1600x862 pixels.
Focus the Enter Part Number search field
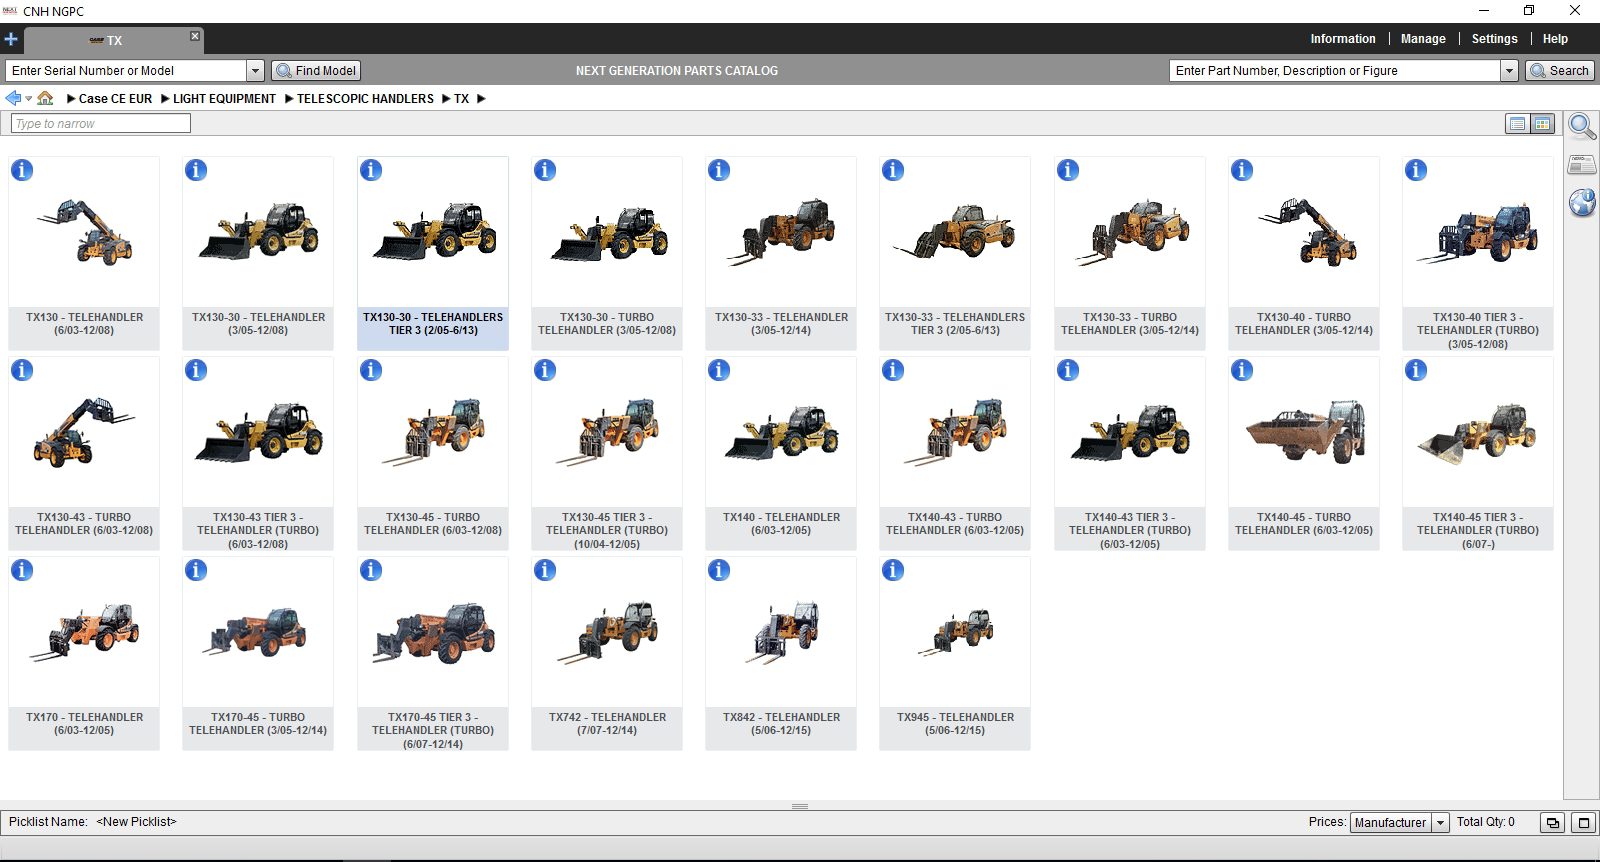(1335, 71)
